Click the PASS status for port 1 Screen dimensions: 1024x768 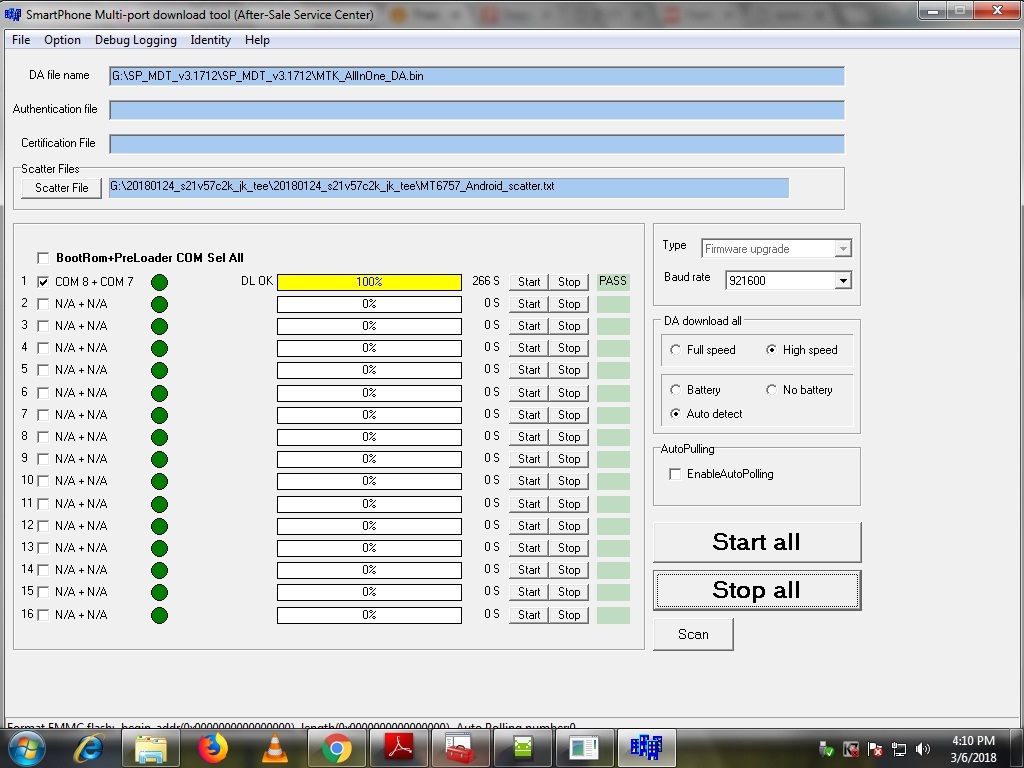(x=613, y=281)
